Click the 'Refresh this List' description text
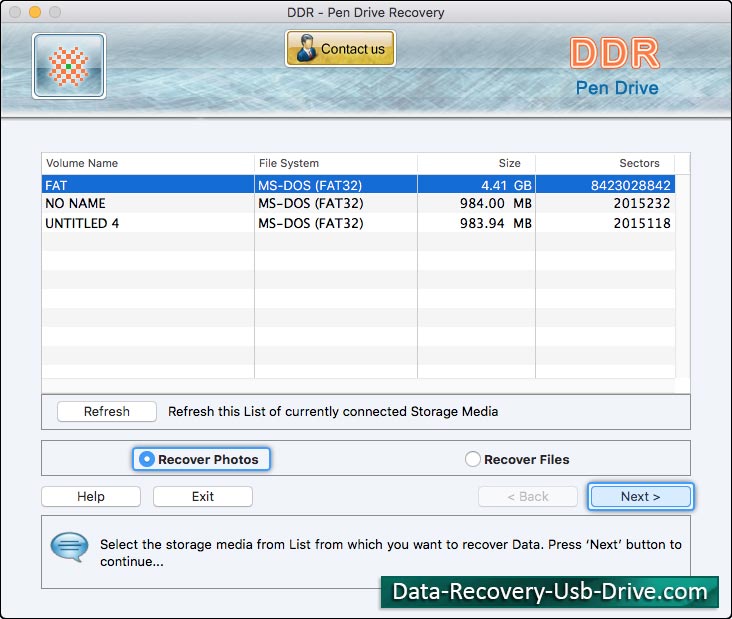 (x=333, y=411)
